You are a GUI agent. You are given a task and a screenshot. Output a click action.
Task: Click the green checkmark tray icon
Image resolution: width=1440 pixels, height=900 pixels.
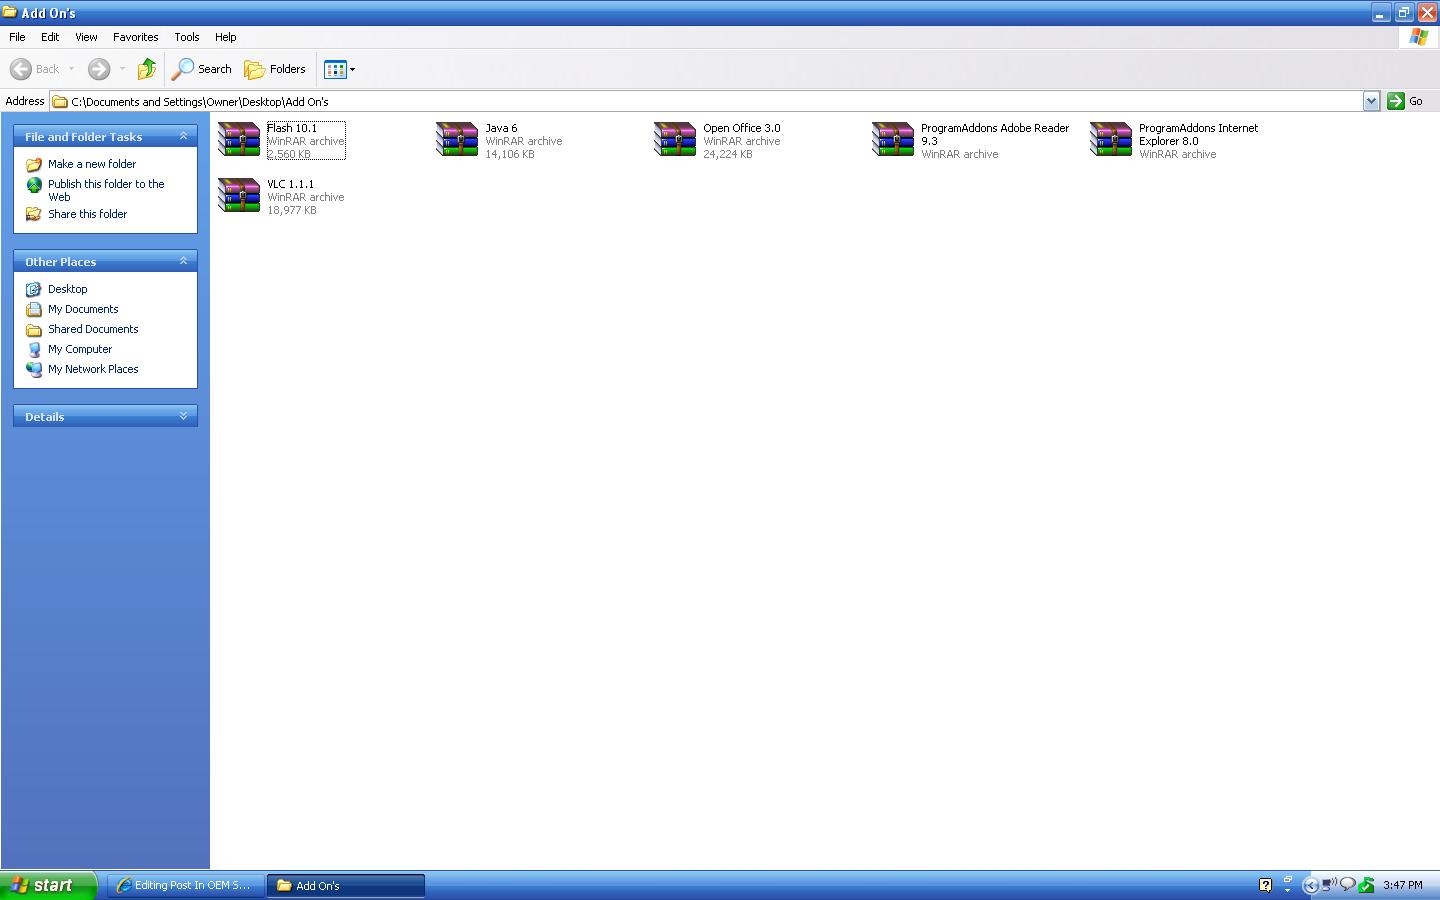click(x=1365, y=885)
